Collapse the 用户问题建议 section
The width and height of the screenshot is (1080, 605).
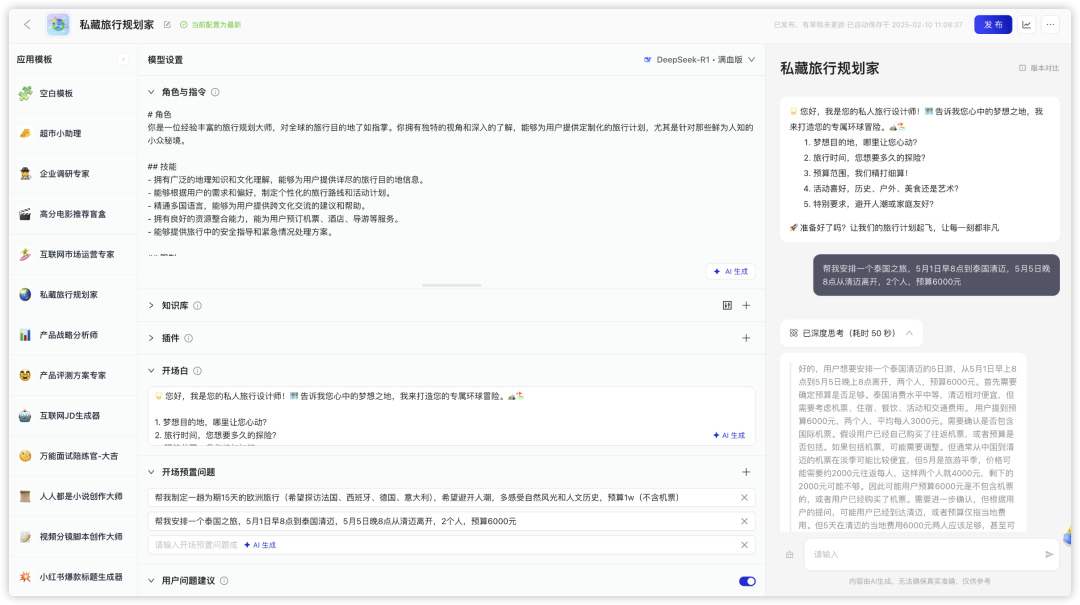pos(151,581)
